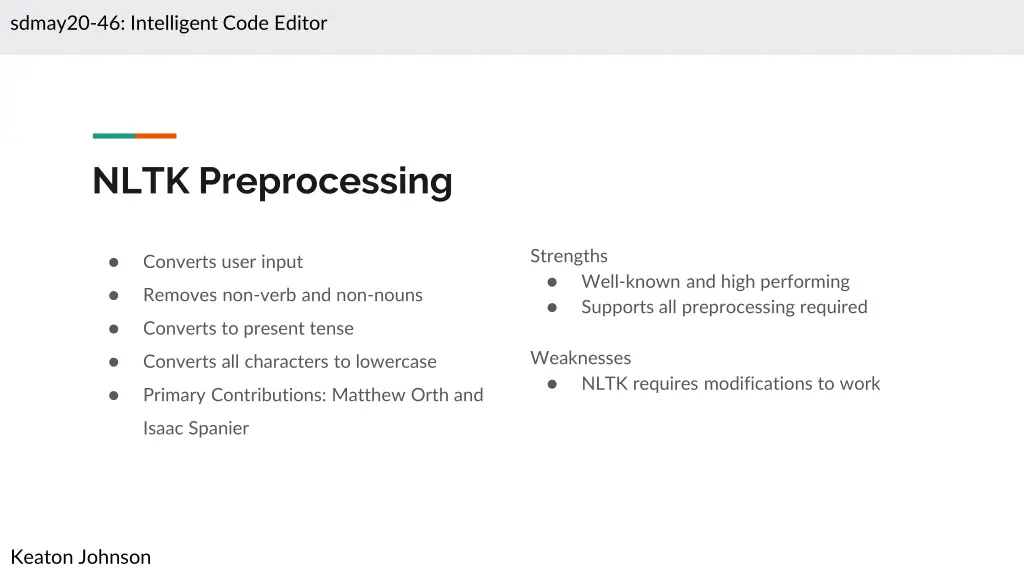Select "Supports all preprocessing required" text

click(x=724, y=307)
